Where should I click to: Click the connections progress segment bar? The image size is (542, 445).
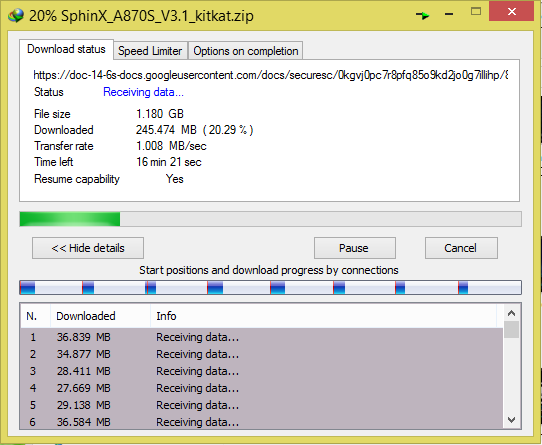tap(270, 288)
